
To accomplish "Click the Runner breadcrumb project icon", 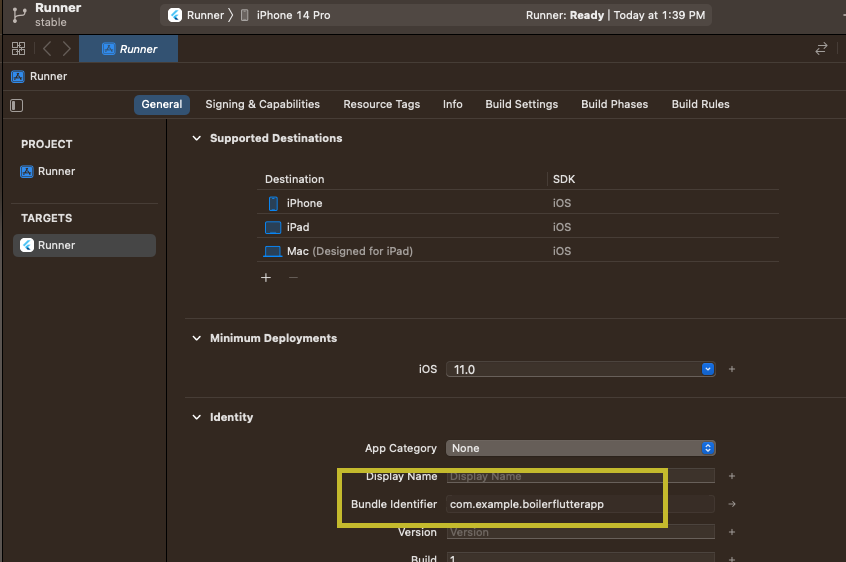I will pos(18,77).
